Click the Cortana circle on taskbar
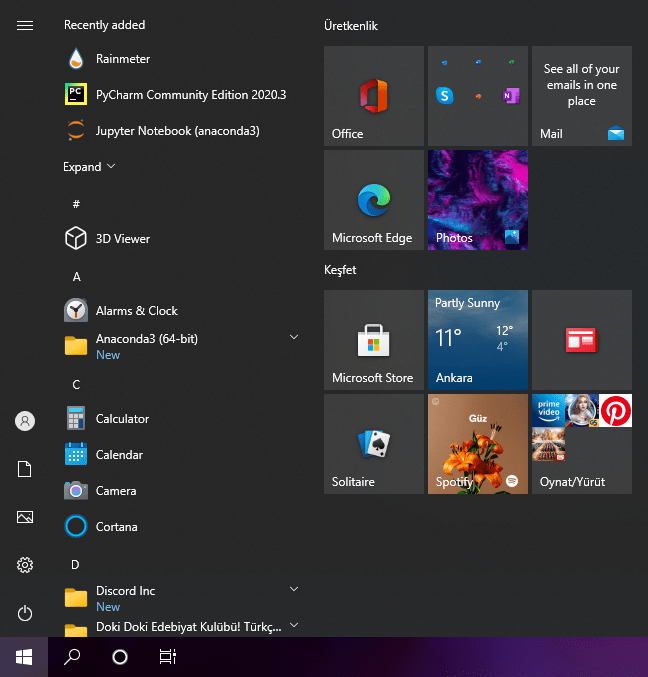The image size is (648, 677). 120,657
